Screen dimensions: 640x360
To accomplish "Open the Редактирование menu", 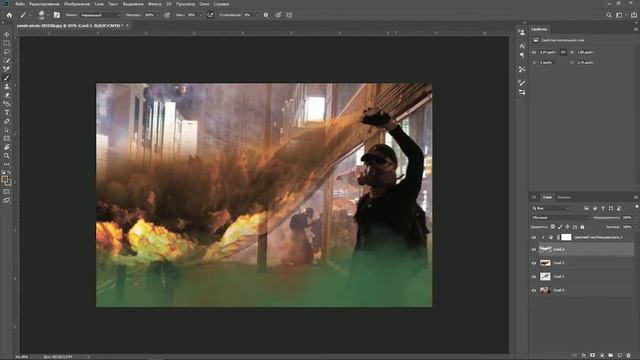I will 44,4.
